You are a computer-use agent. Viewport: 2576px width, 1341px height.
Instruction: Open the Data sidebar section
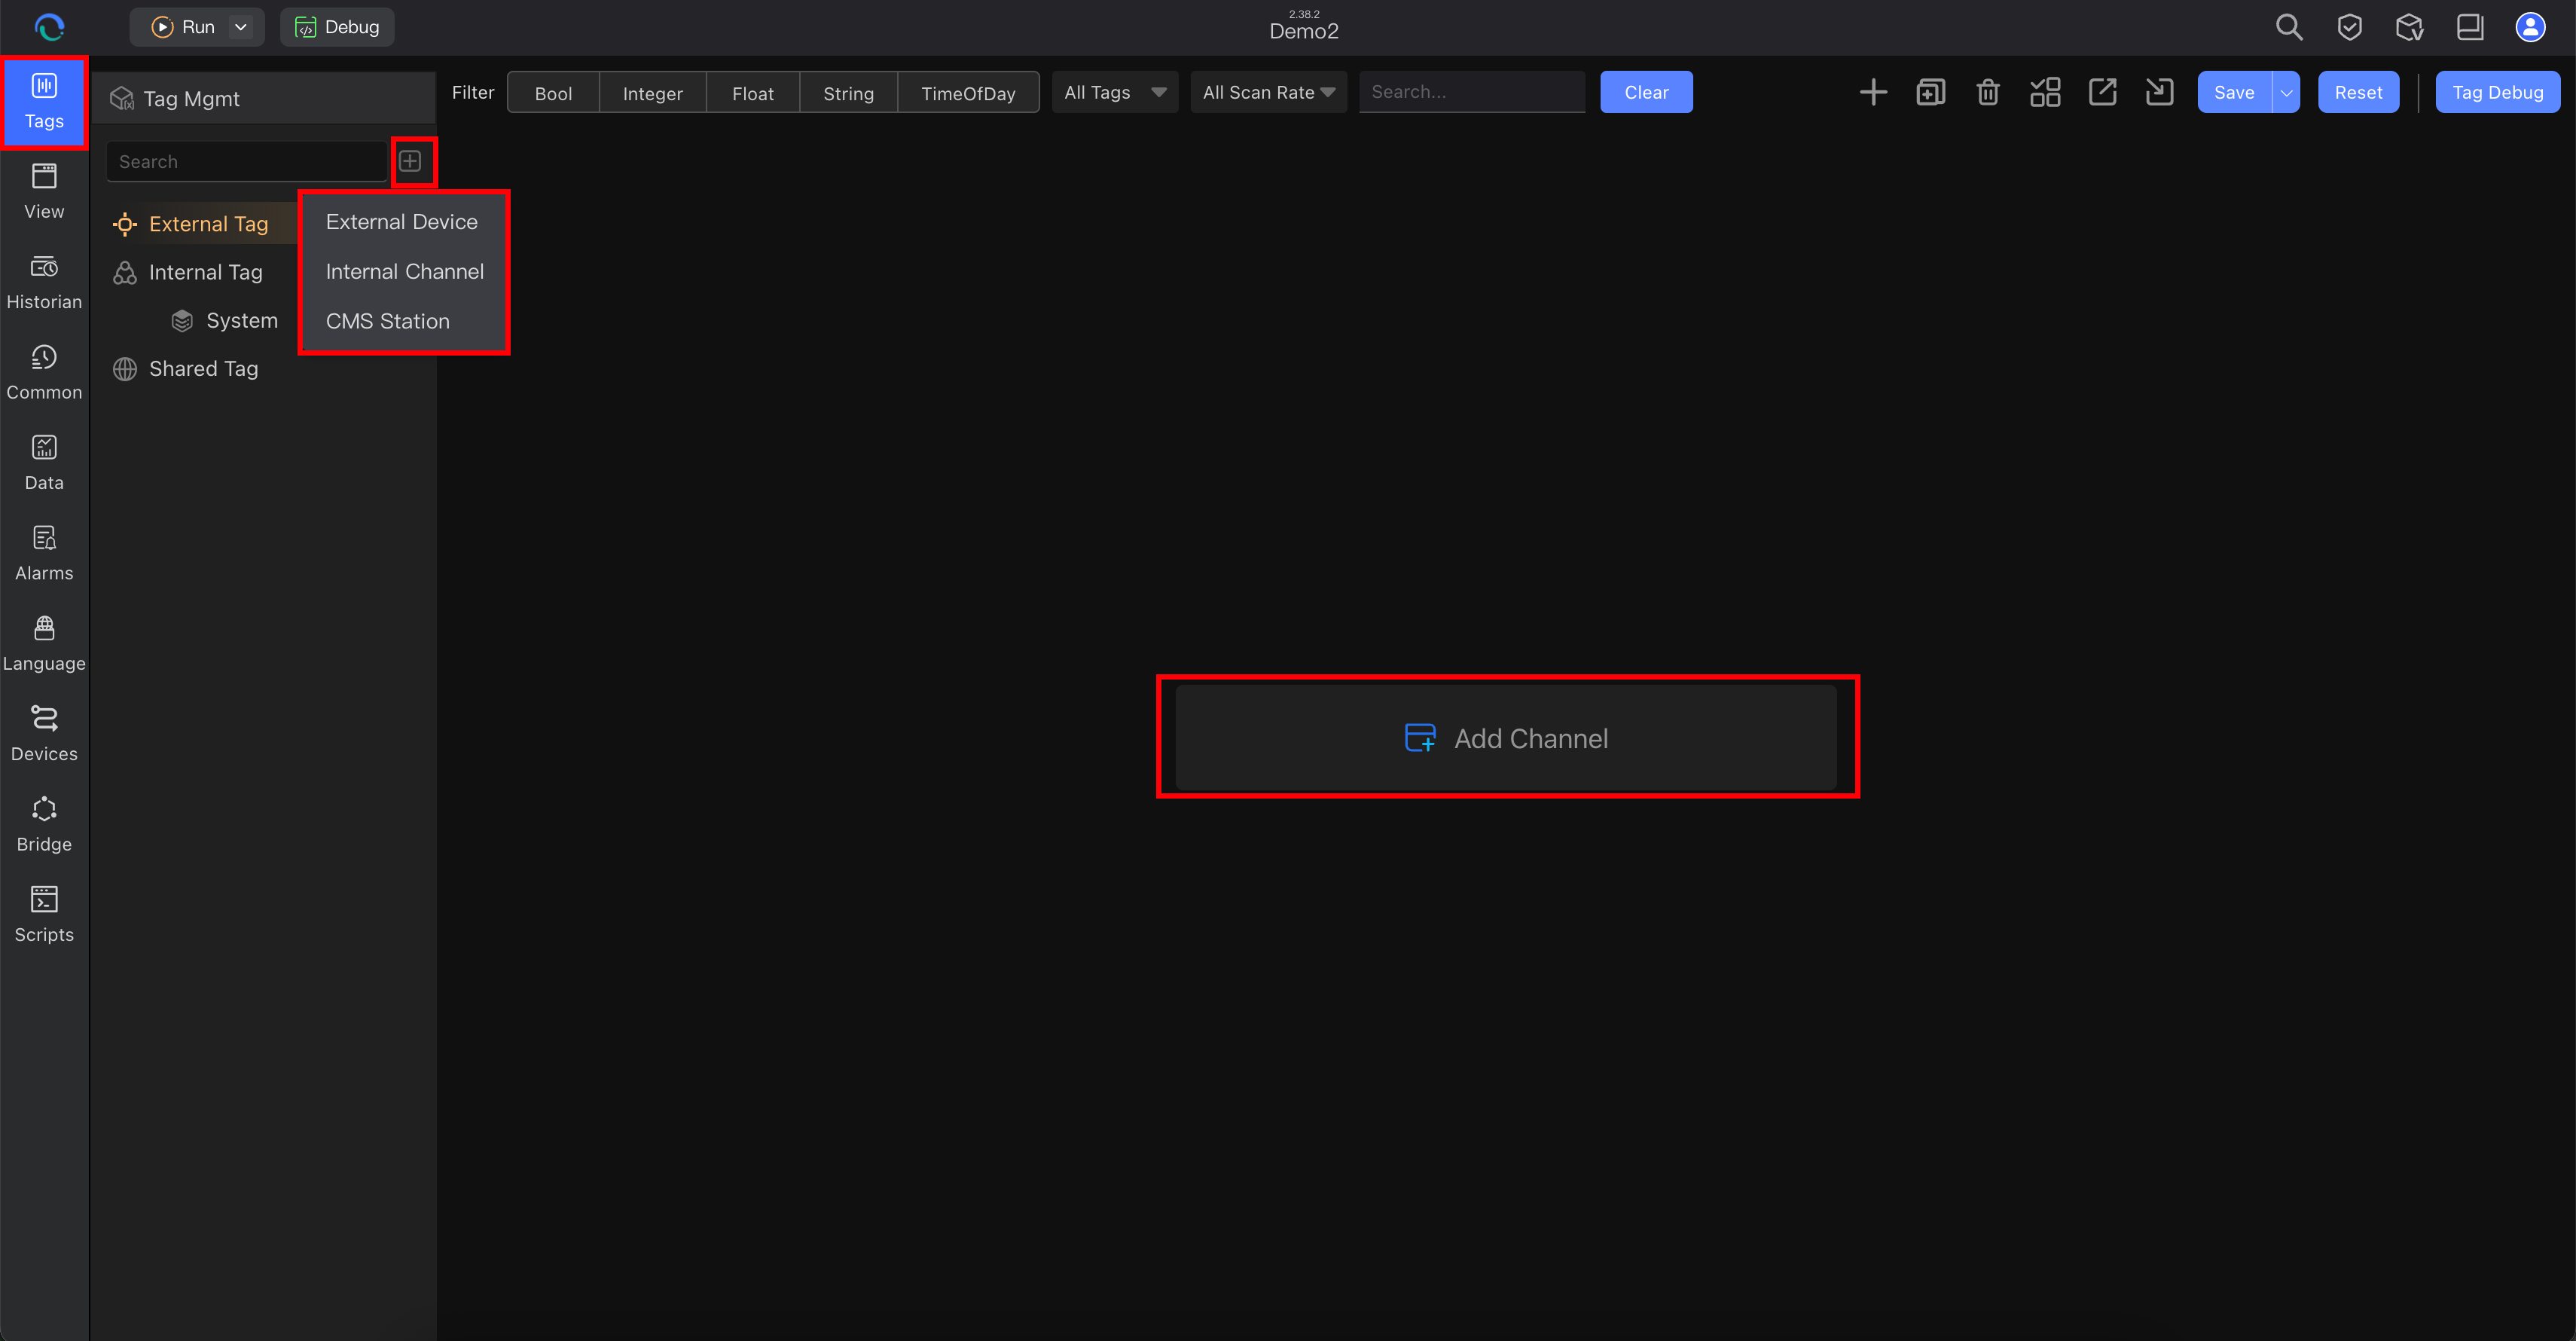point(44,463)
